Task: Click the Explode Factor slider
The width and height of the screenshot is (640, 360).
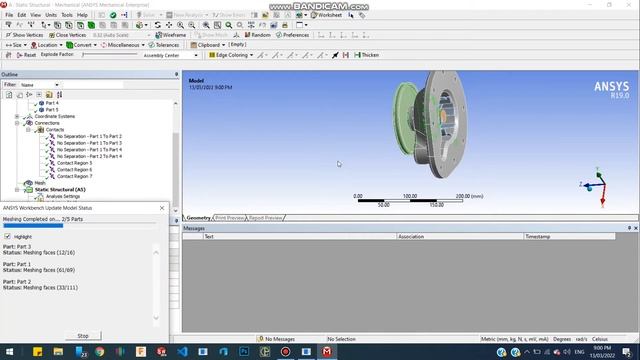Action: 109,54
